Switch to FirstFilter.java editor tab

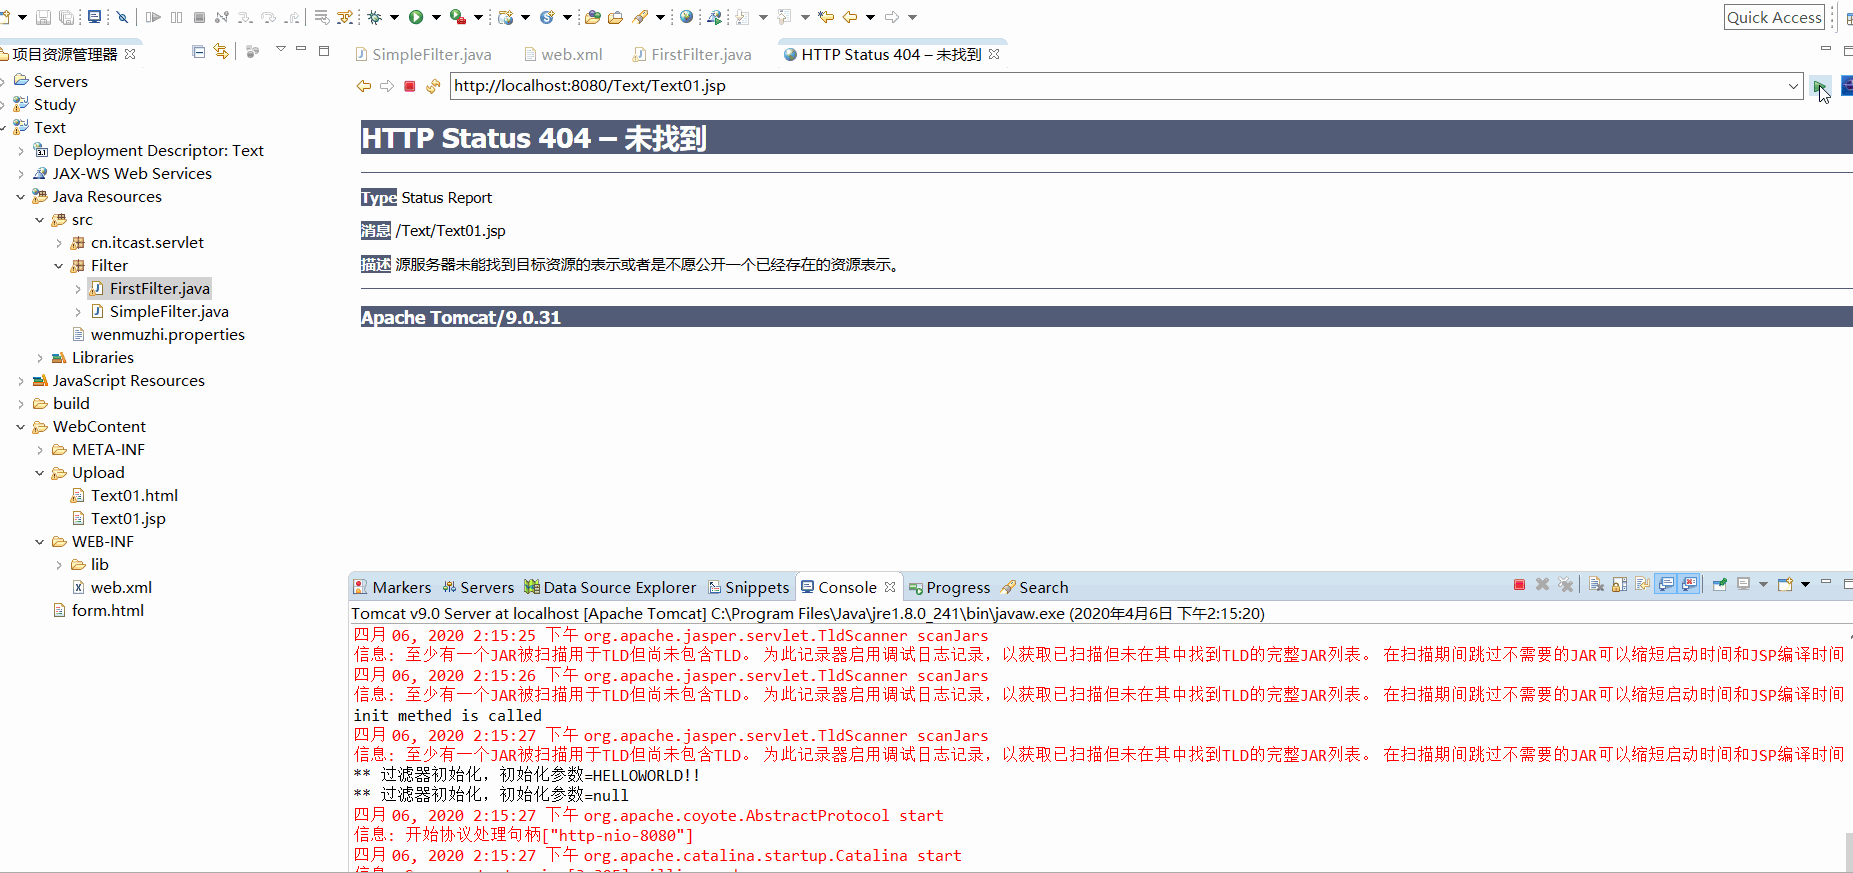tap(692, 54)
